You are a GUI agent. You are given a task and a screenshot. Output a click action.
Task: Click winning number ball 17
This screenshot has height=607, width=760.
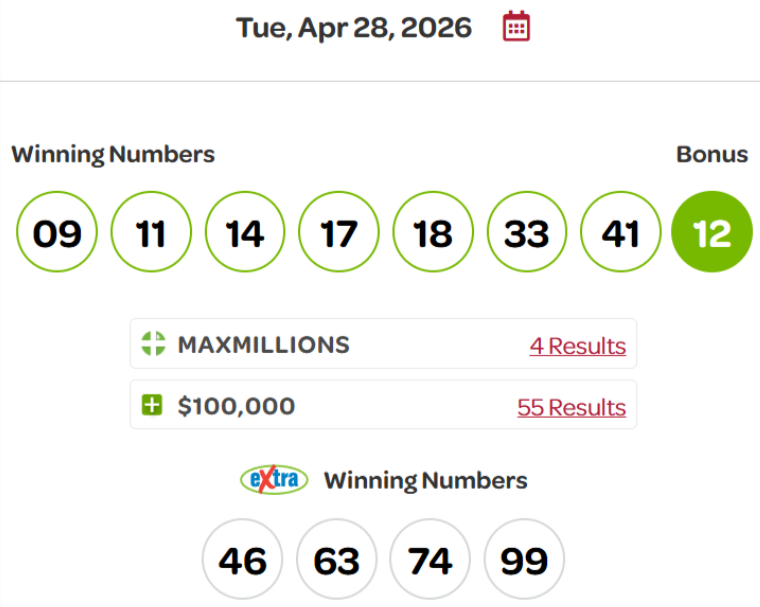coord(339,233)
